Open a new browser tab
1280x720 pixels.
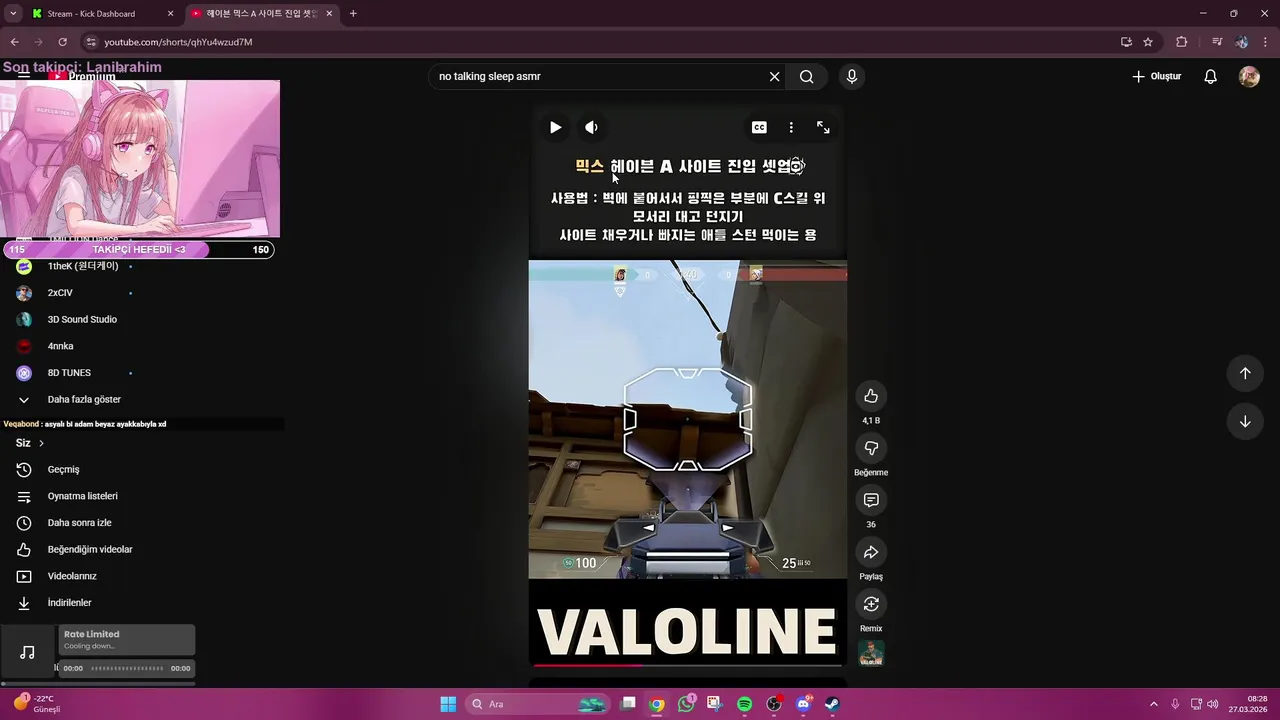click(x=353, y=14)
